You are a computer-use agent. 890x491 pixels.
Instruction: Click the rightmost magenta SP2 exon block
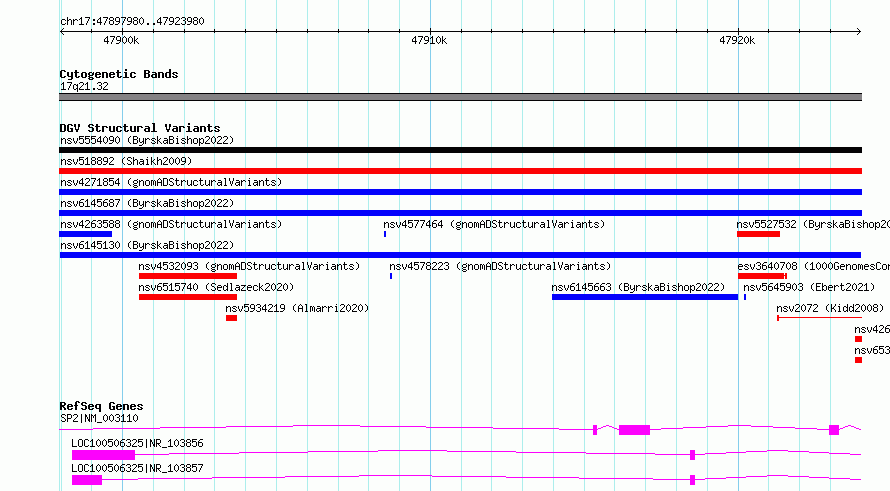pos(834,430)
